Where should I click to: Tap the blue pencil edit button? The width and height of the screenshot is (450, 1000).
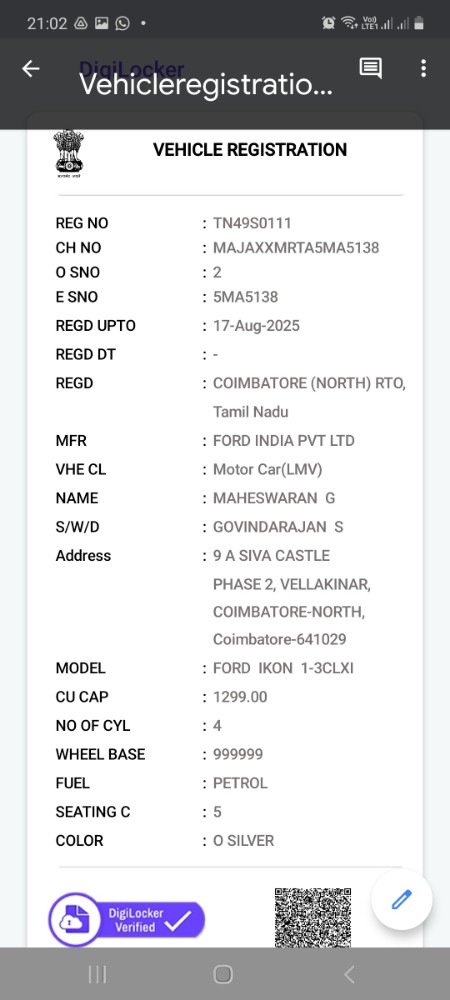tap(402, 899)
